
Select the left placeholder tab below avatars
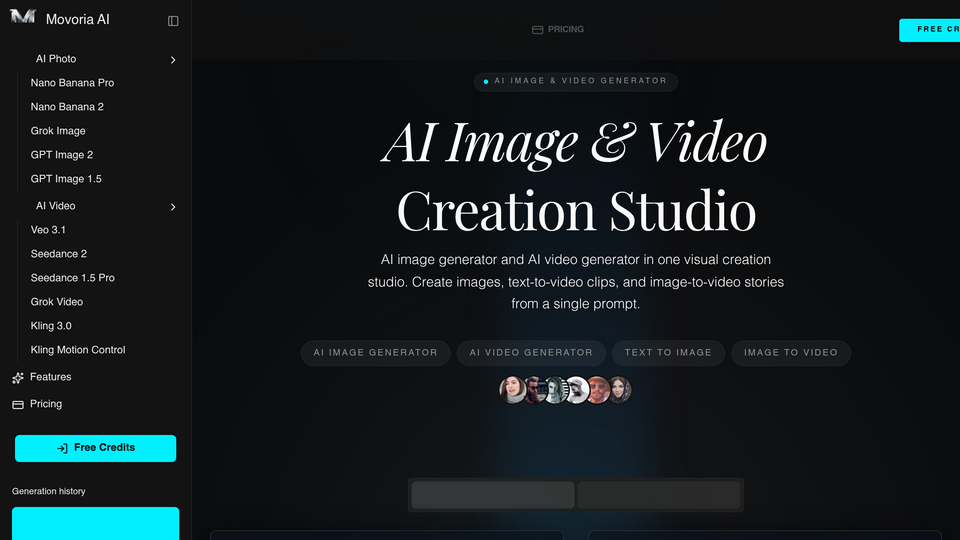(493, 495)
